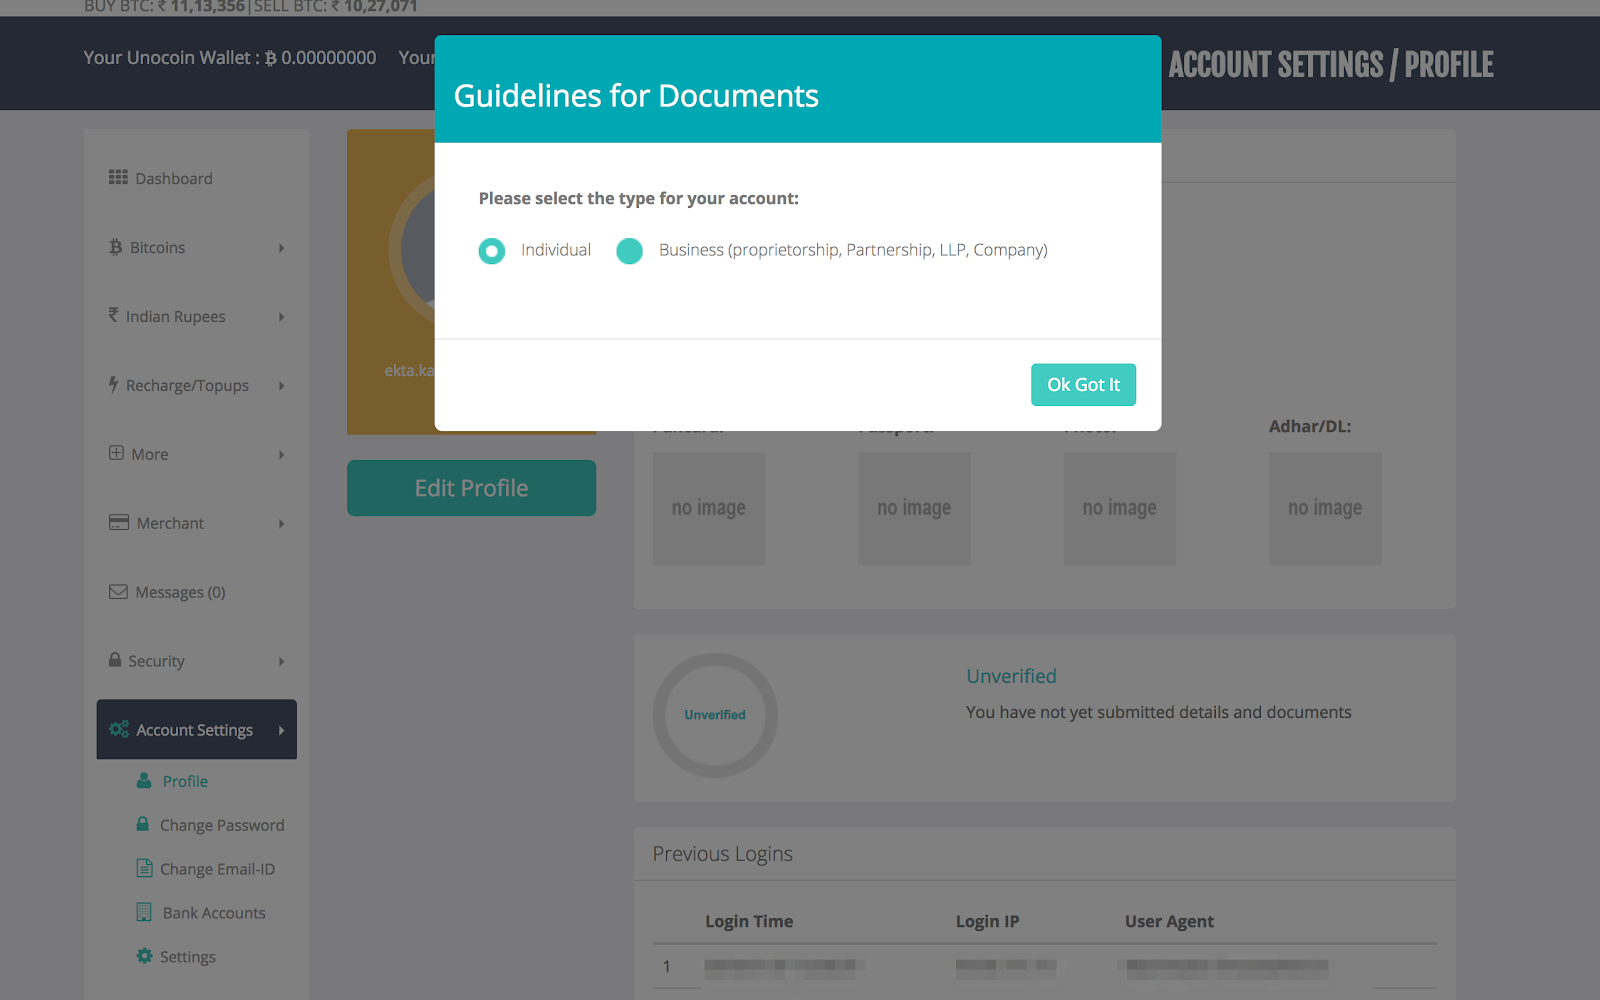Click the Profile person icon
This screenshot has width=1600, height=1000.
pyautogui.click(x=144, y=780)
